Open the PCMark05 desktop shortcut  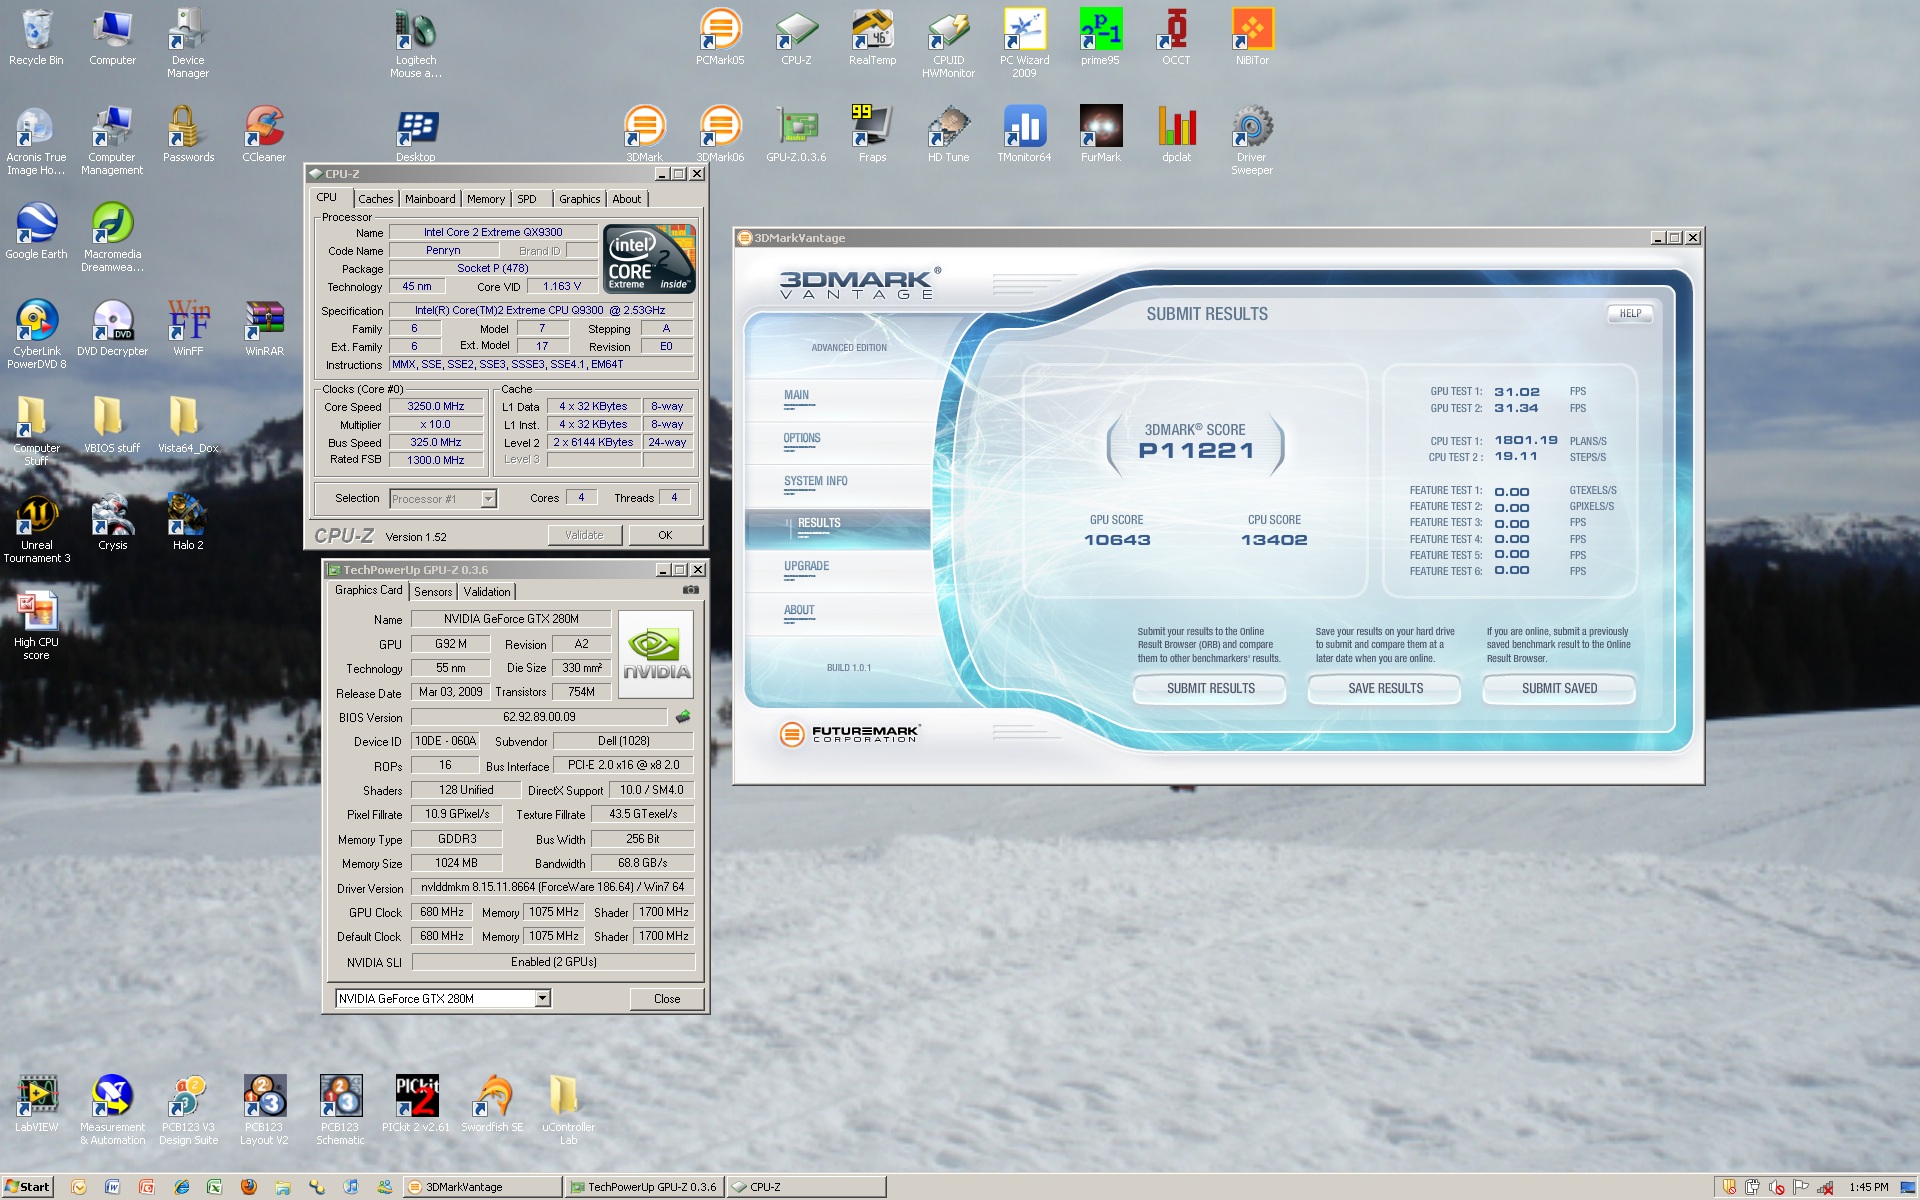(720, 37)
